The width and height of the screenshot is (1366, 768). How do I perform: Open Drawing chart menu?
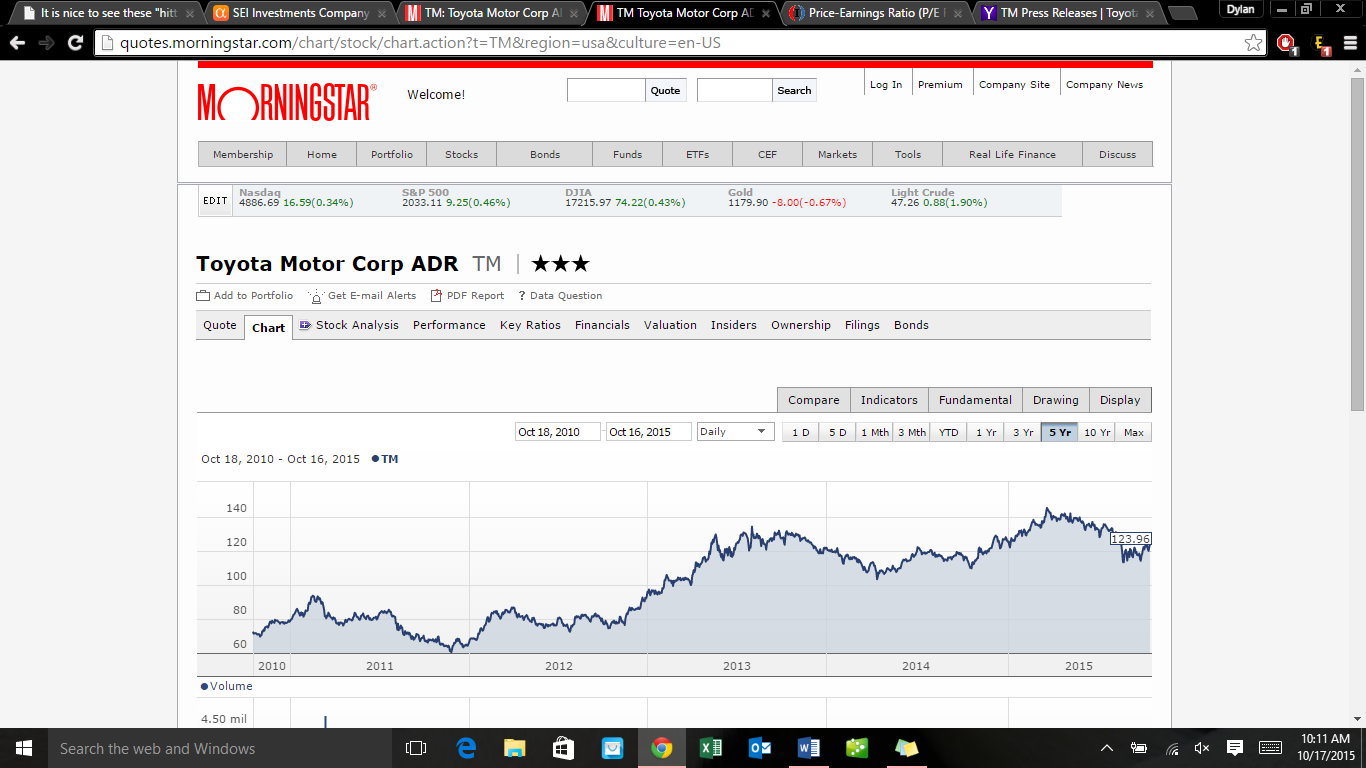pyautogui.click(x=1056, y=400)
